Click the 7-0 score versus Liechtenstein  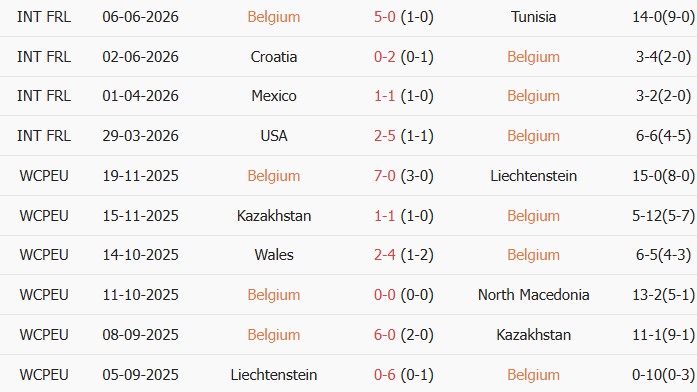pos(385,176)
